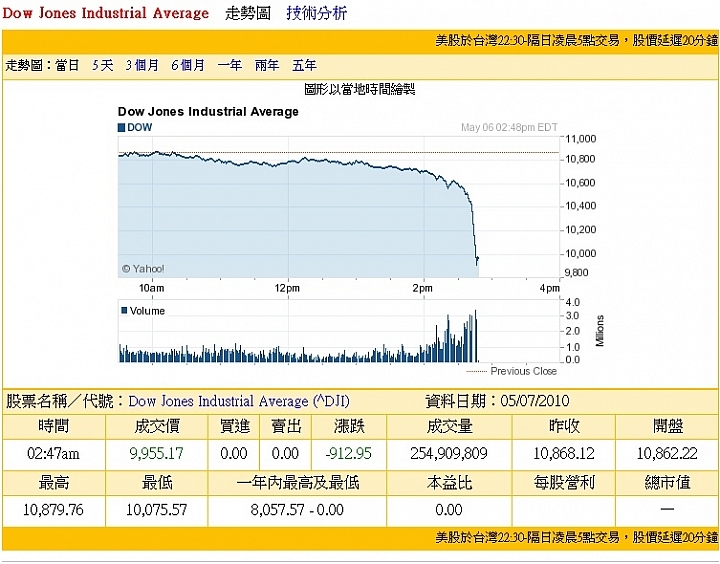Click the time value 02:47am
Screen dimensions: 720x564
[53, 454]
